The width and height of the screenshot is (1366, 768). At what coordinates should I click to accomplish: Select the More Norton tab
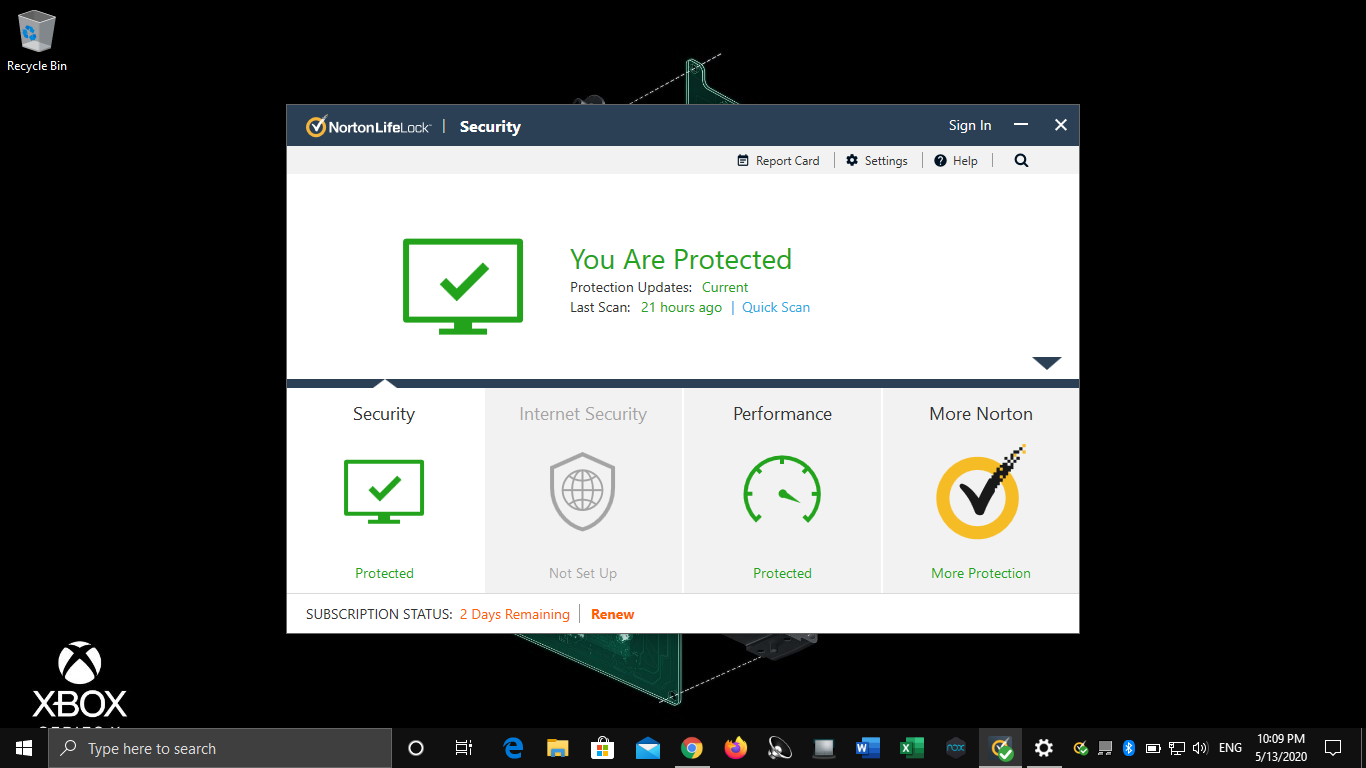pyautogui.click(x=981, y=491)
